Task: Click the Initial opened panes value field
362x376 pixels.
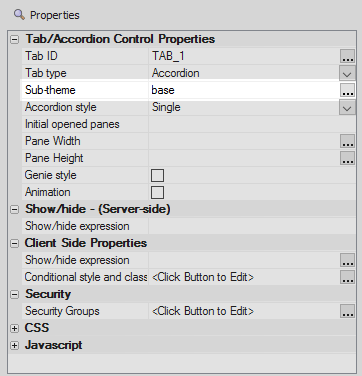Action: point(252,124)
